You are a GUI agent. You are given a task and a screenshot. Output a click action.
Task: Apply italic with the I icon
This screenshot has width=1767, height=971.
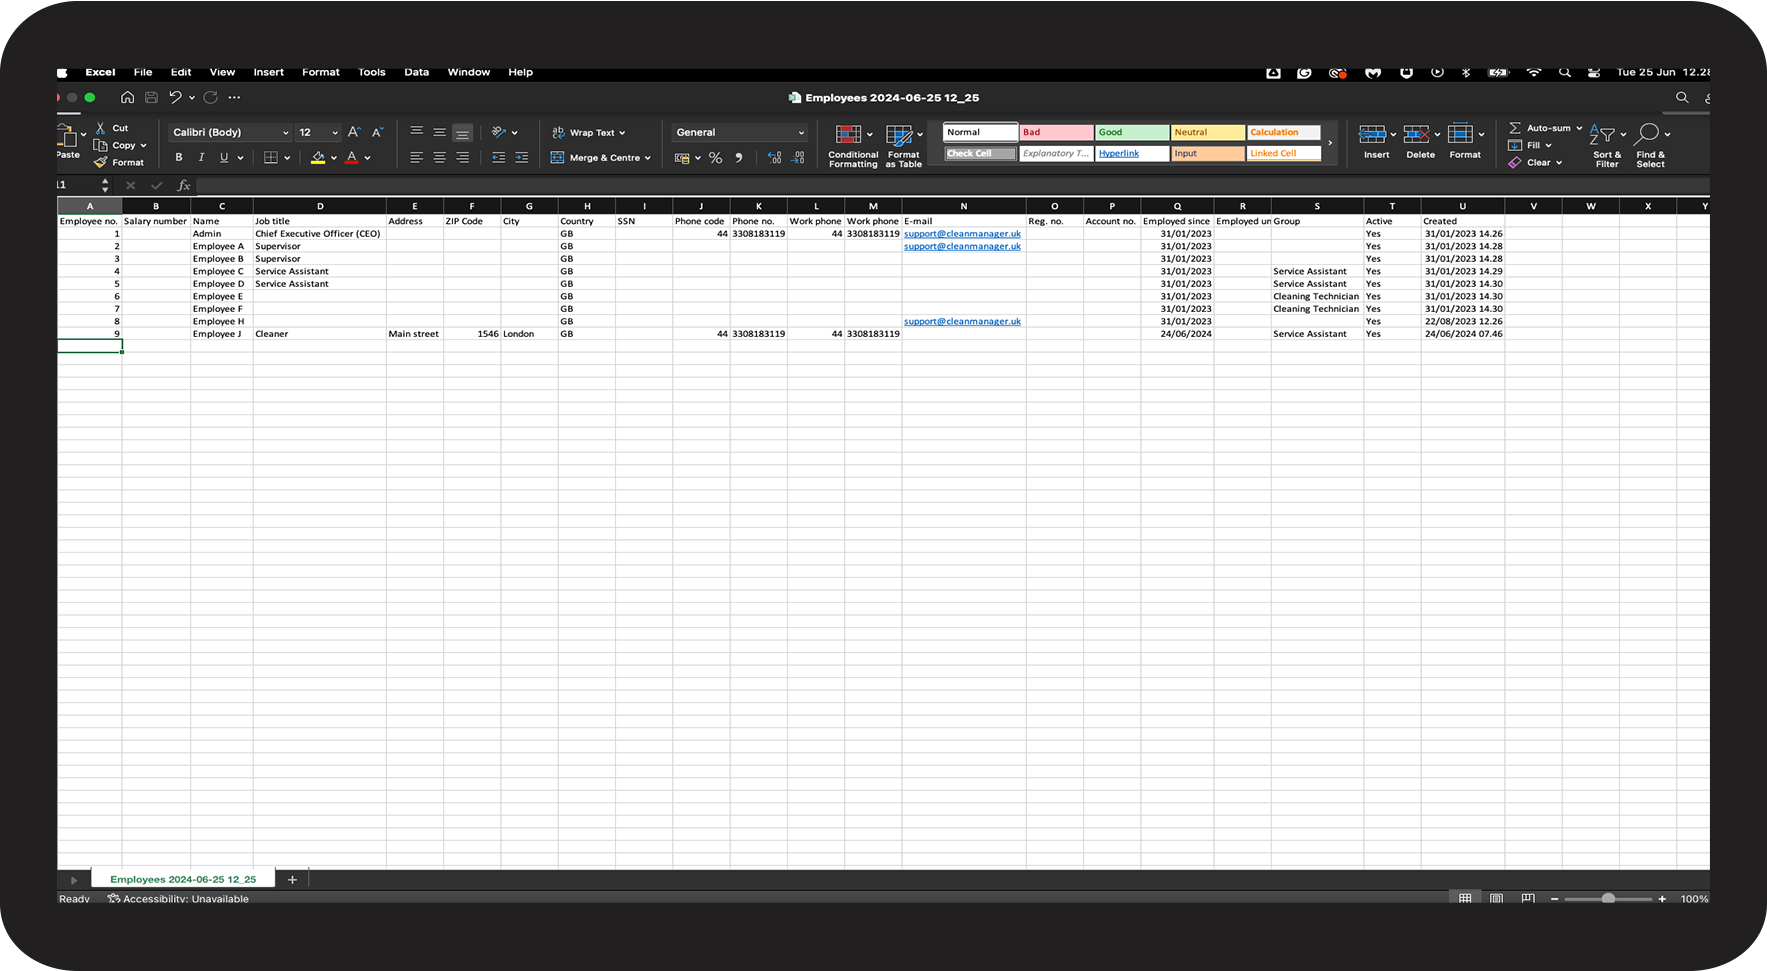(201, 158)
